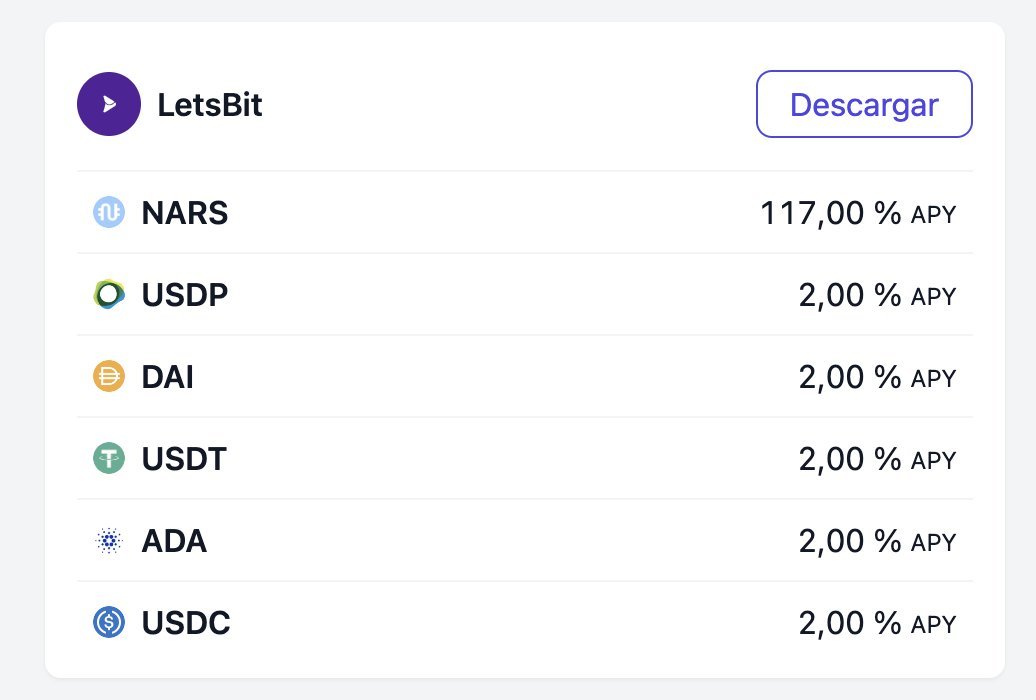Select the DAI label

pos(168,377)
